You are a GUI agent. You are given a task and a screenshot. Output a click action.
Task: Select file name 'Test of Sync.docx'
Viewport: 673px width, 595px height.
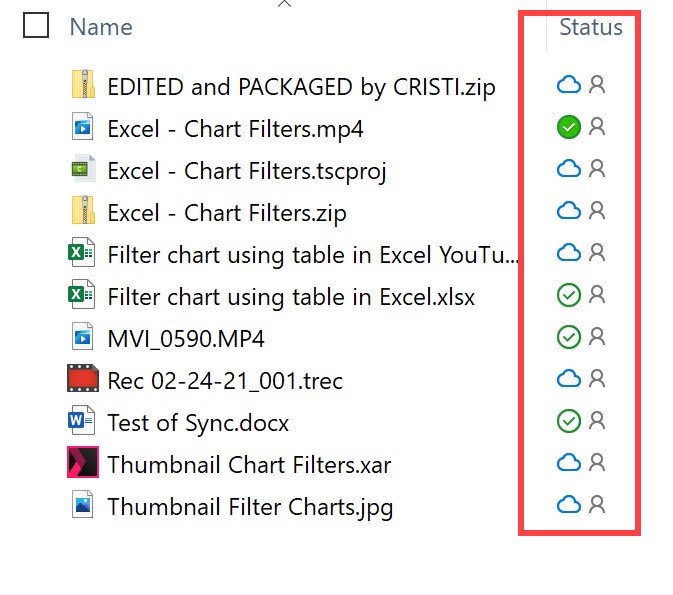click(x=198, y=423)
